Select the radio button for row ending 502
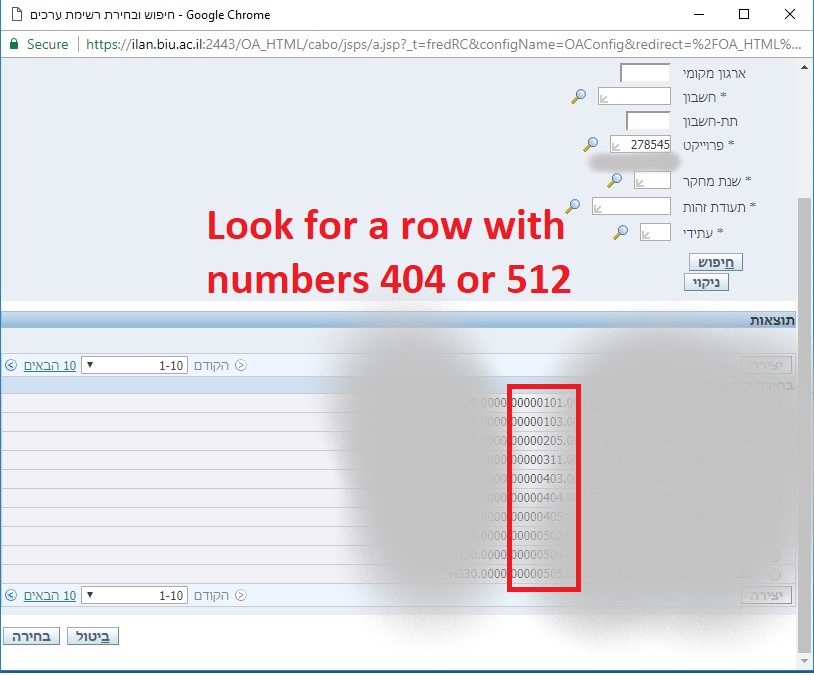The image size is (814, 675). [775, 536]
